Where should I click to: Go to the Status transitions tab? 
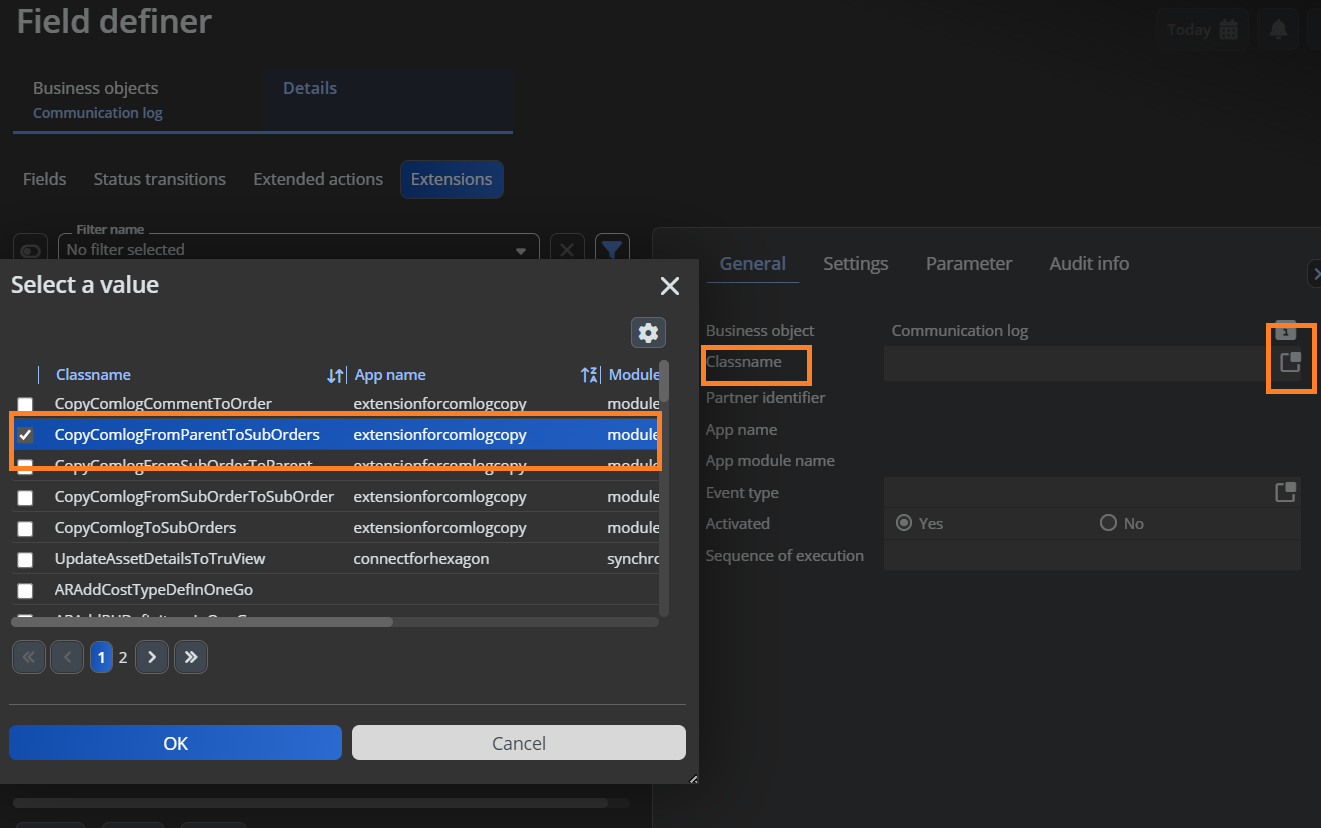tap(160, 179)
